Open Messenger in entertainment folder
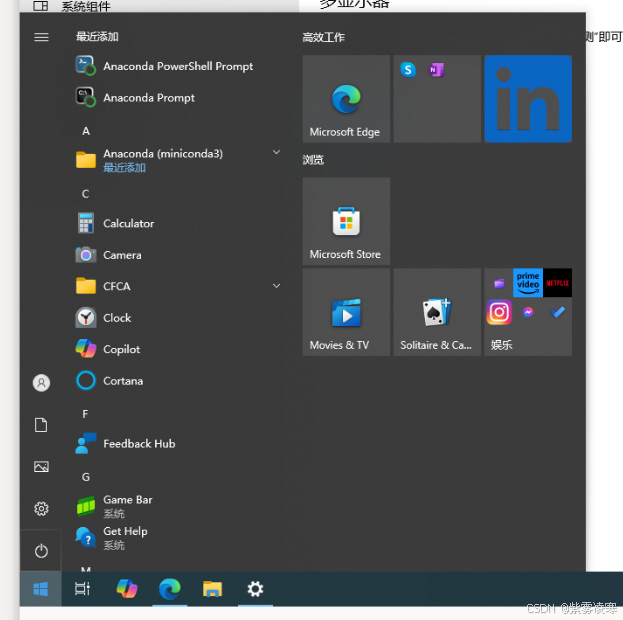The image size is (623, 620). [x=528, y=312]
